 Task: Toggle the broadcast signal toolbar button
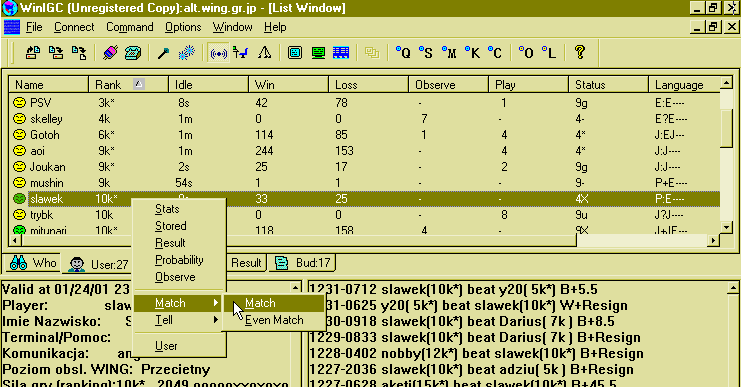(x=218, y=52)
